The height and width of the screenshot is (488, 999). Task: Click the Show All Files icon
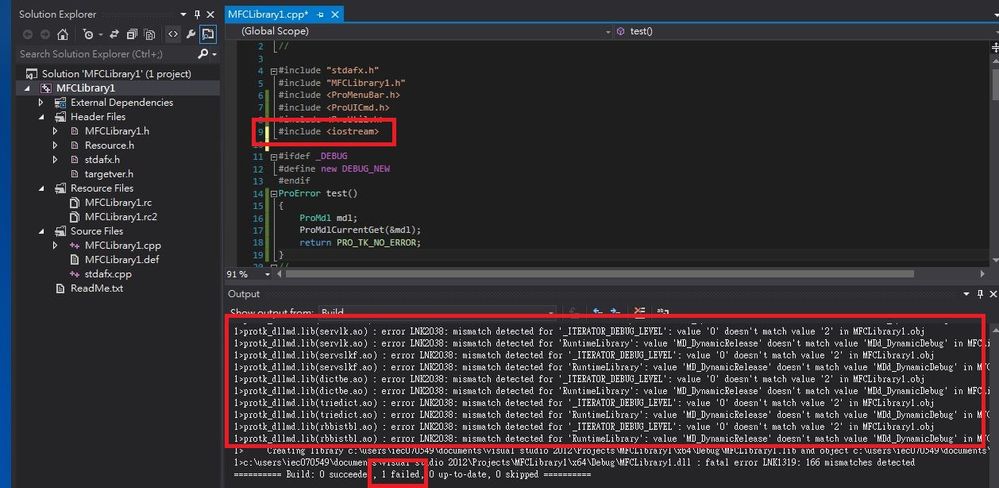[x=149, y=34]
